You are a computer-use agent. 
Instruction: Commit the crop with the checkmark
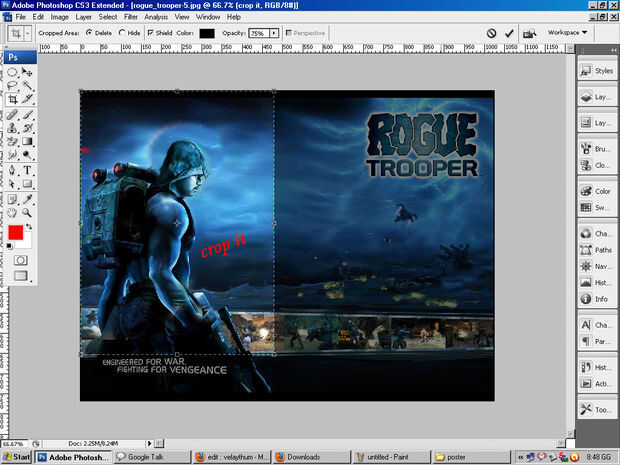click(509, 33)
